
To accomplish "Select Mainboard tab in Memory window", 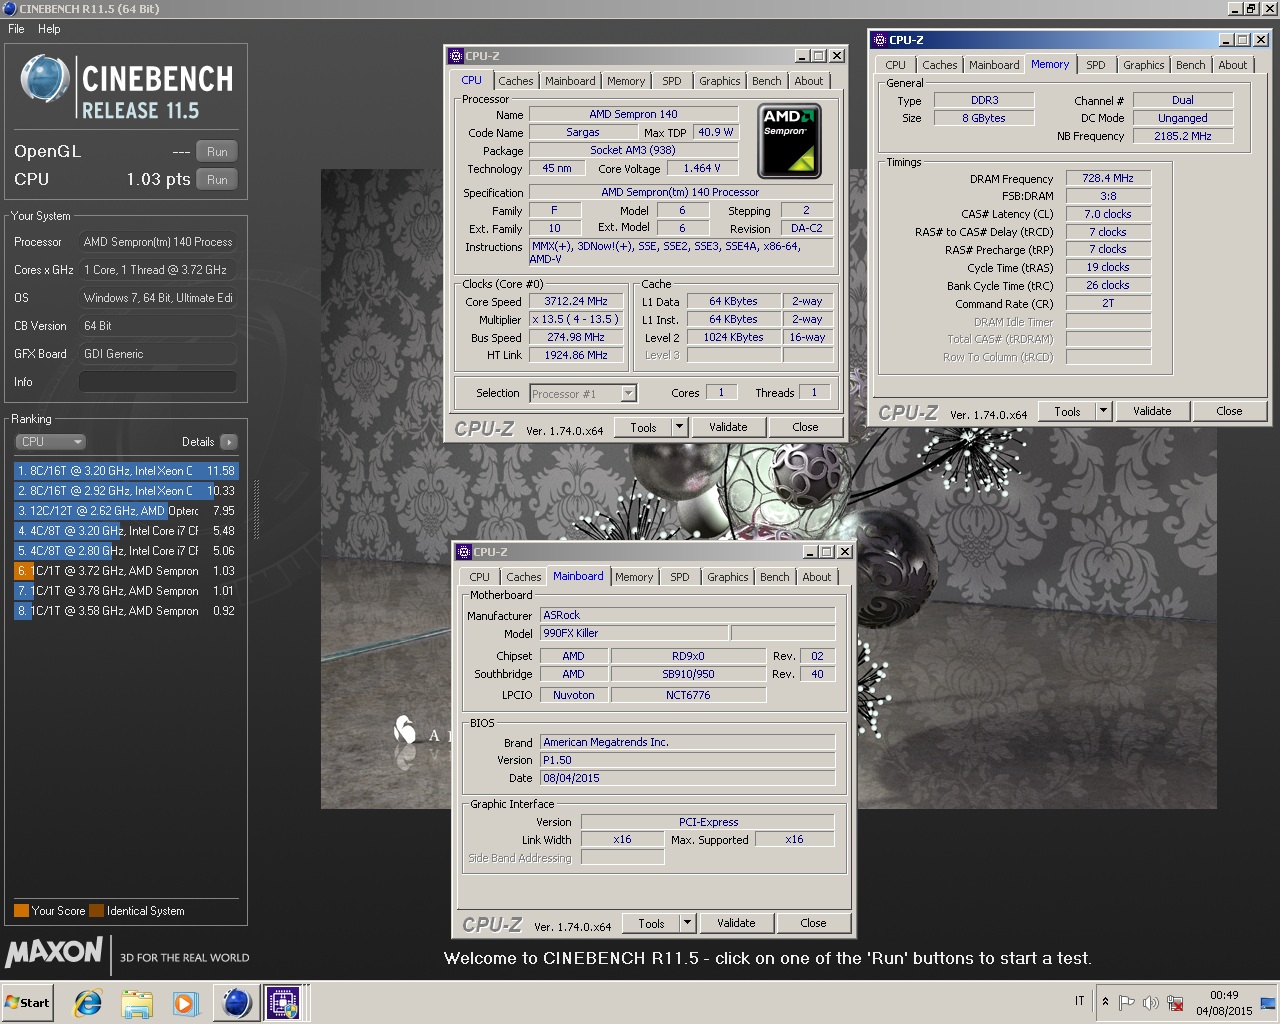I will 994,65.
